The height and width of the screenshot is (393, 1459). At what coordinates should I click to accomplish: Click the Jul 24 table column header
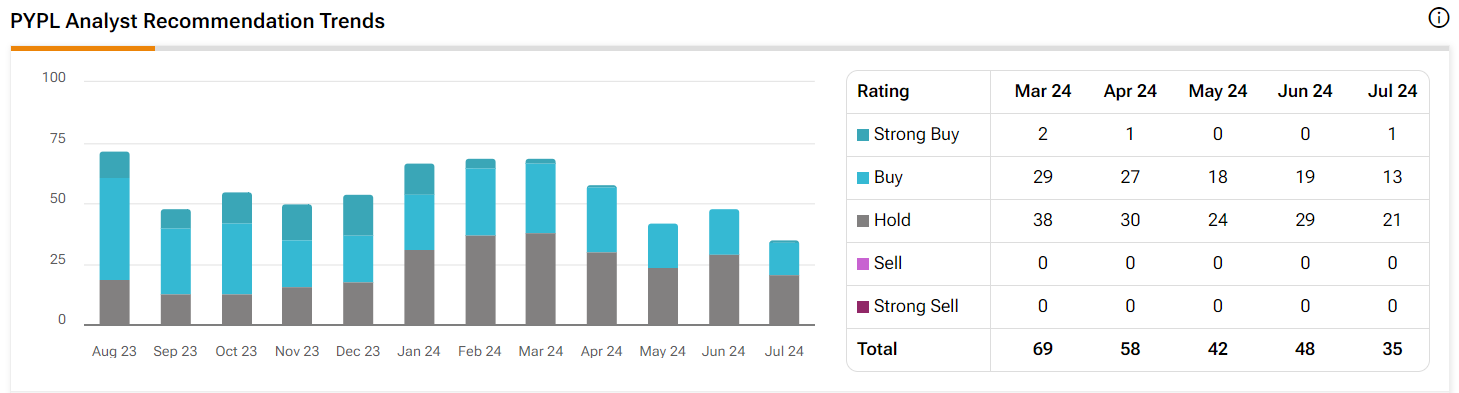coord(1393,91)
